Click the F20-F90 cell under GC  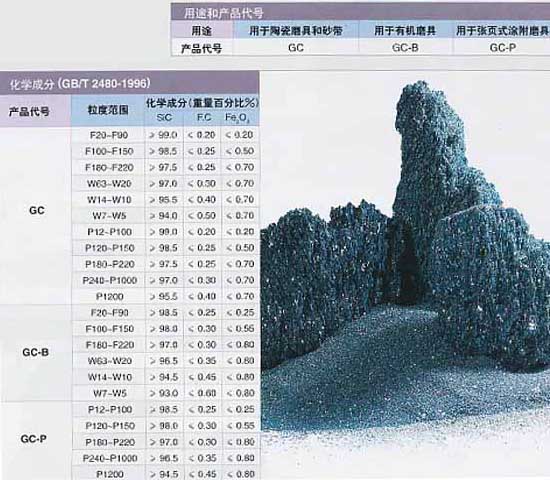(x=109, y=135)
